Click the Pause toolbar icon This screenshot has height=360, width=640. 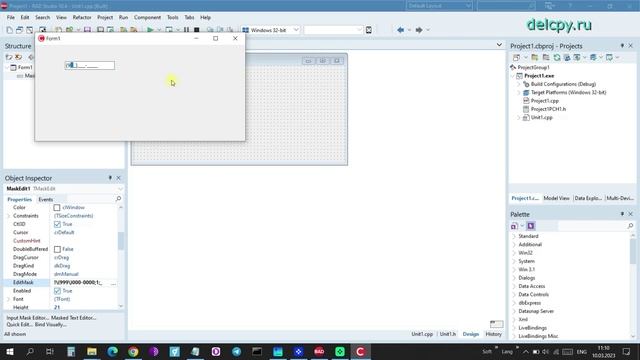[186, 30]
